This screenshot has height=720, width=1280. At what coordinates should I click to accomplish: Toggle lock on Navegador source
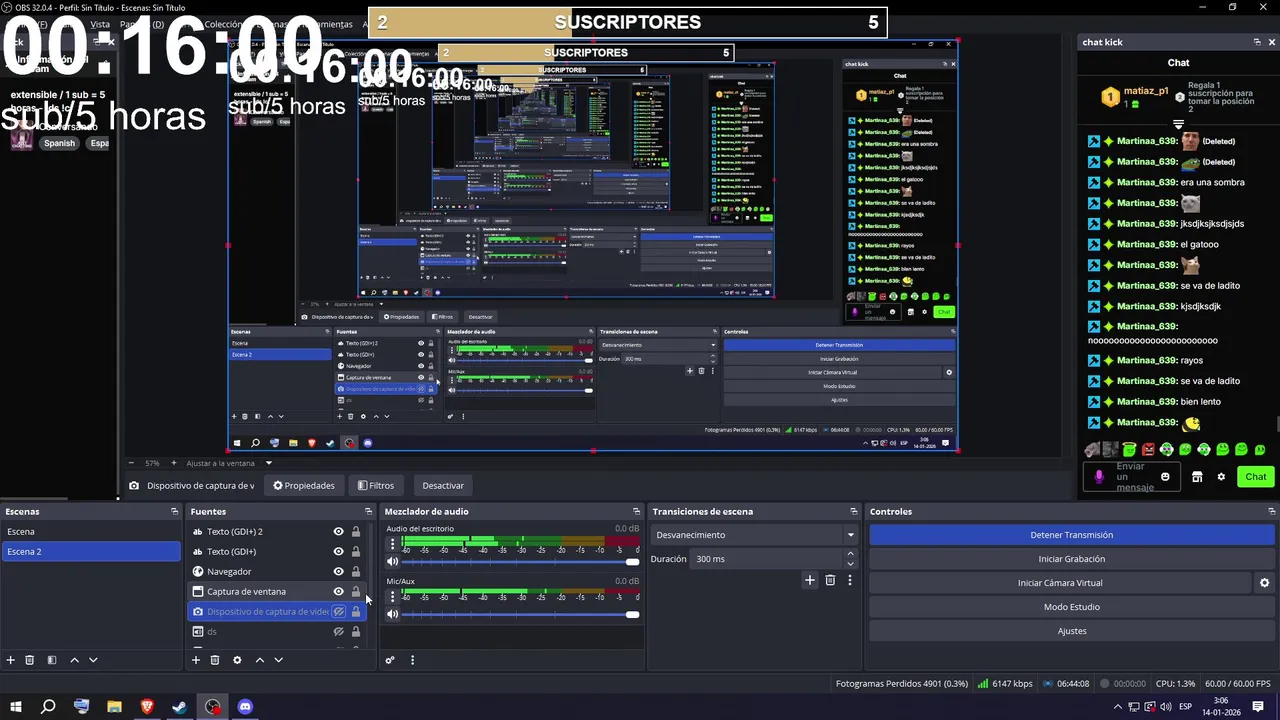pos(355,572)
